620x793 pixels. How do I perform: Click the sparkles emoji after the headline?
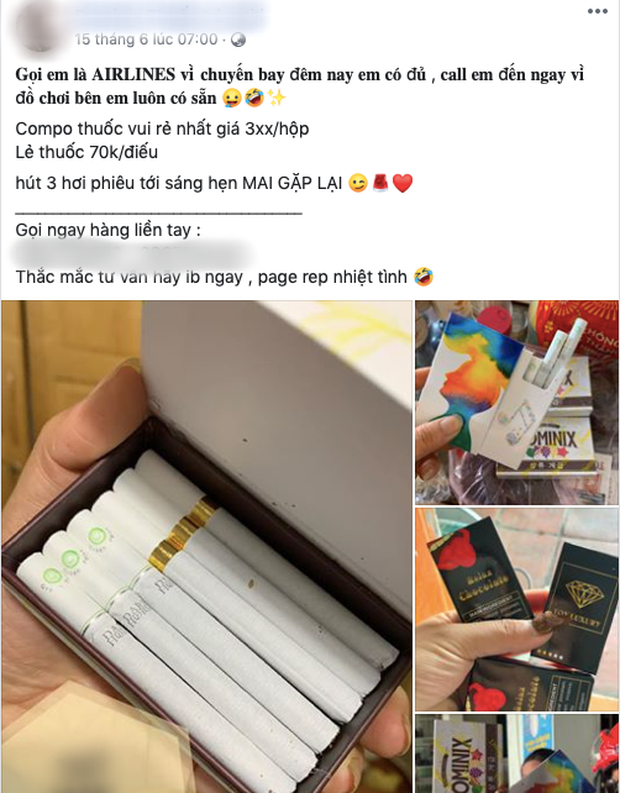coord(276,98)
